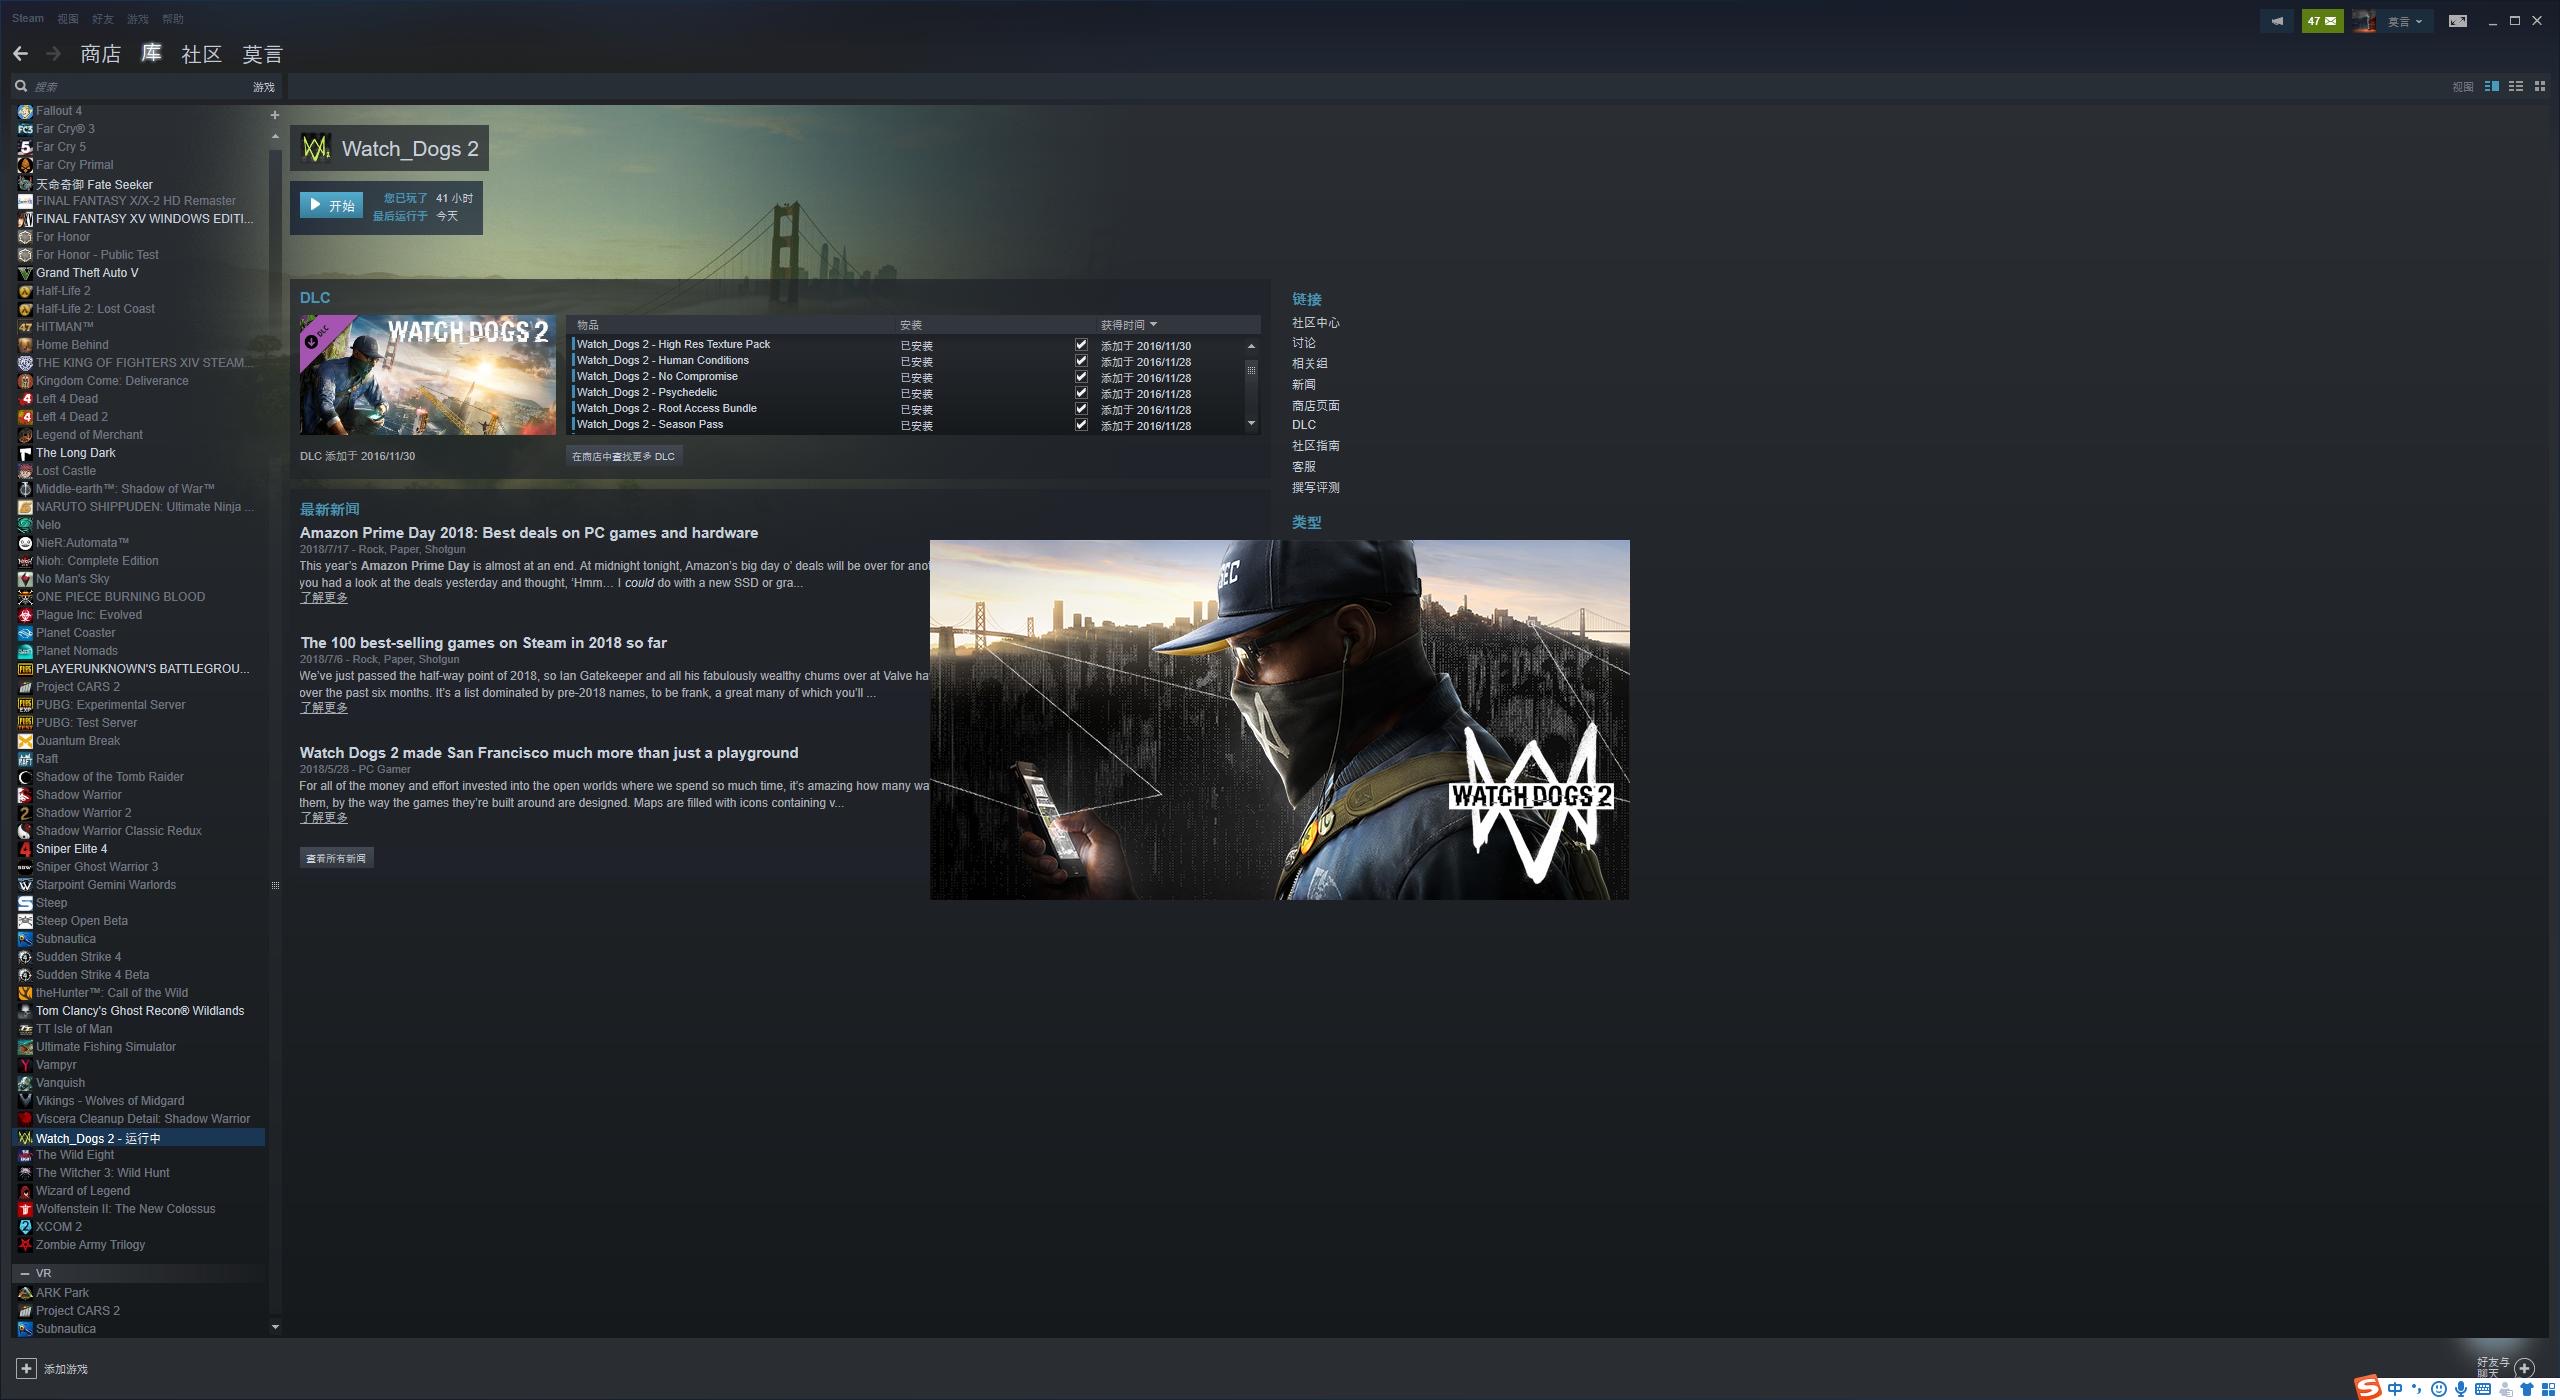This screenshot has height=1400, width=2560.
Task: Open the 好友 menu
Action: (x=103, y=19)
